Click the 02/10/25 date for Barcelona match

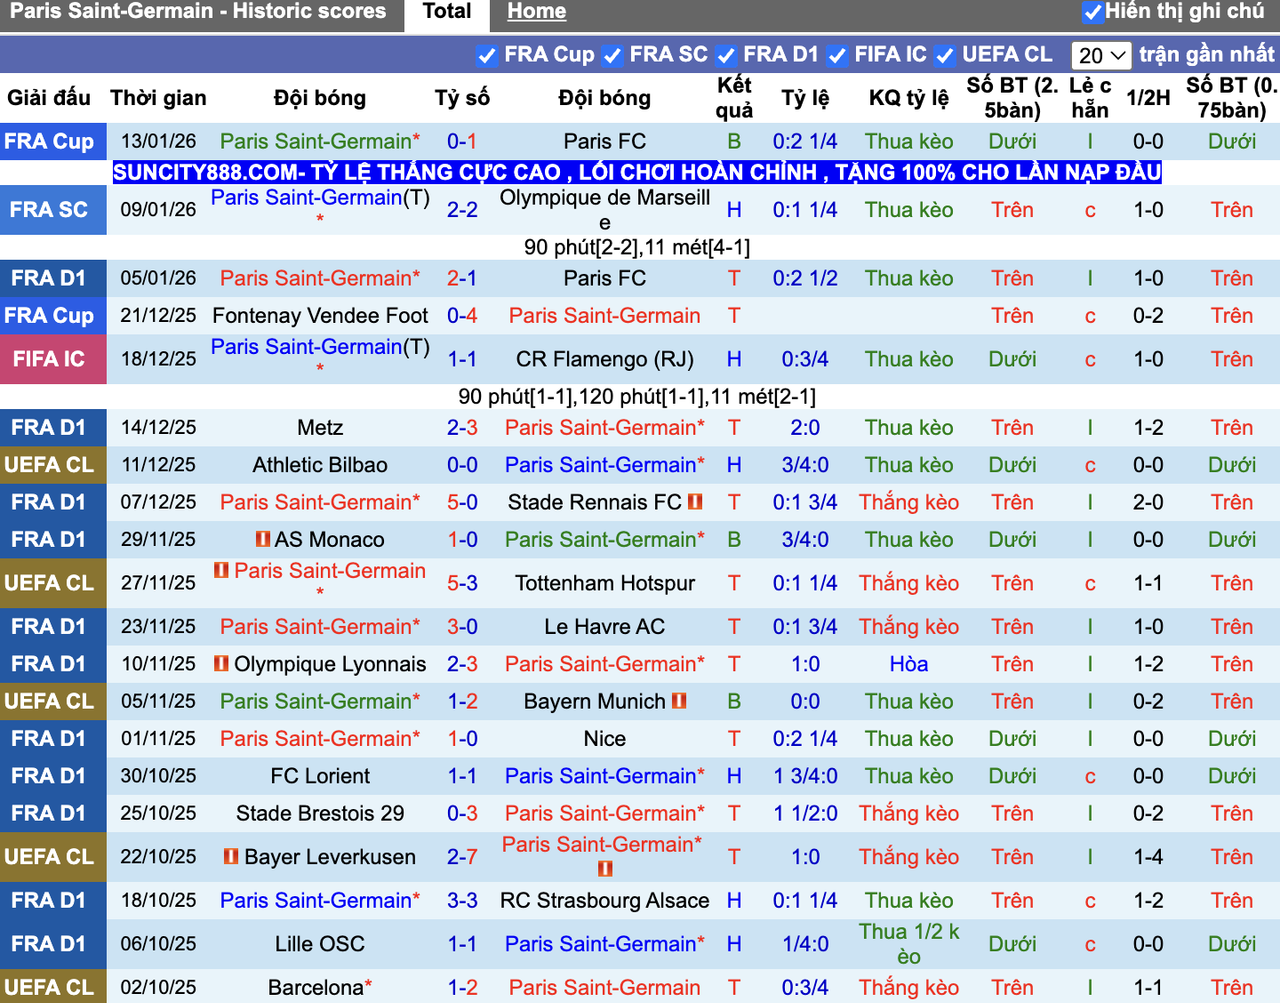coord(158,987)
